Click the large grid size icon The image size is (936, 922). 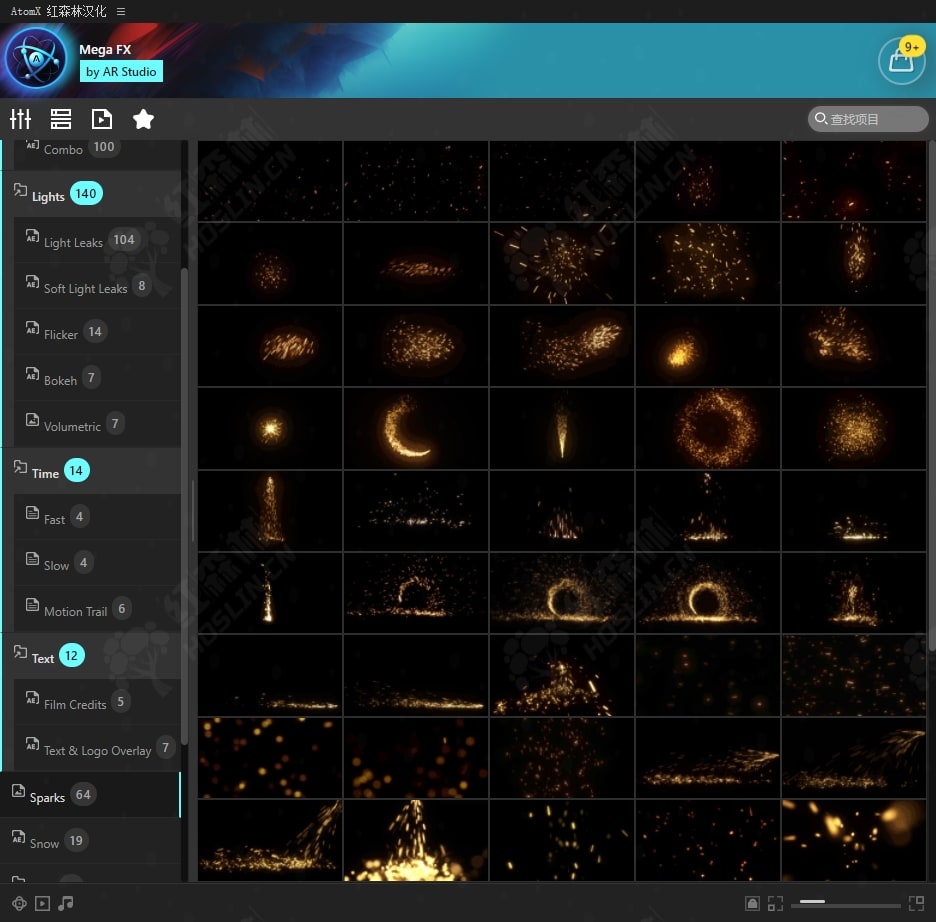[x=916, y=904]
